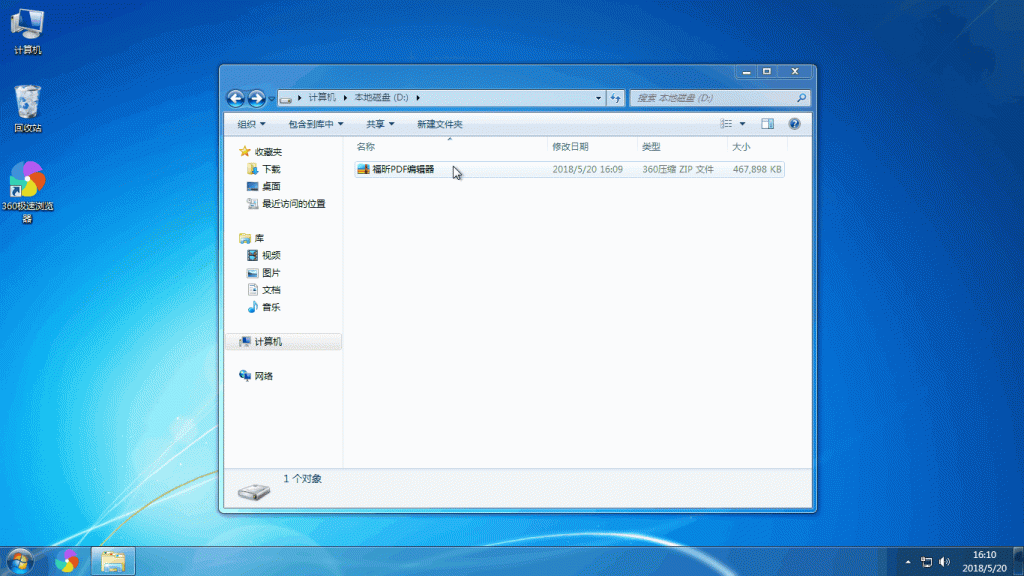Toggle the preview pane
This screenshot has width=1024, height=576.
click(767, 124)
